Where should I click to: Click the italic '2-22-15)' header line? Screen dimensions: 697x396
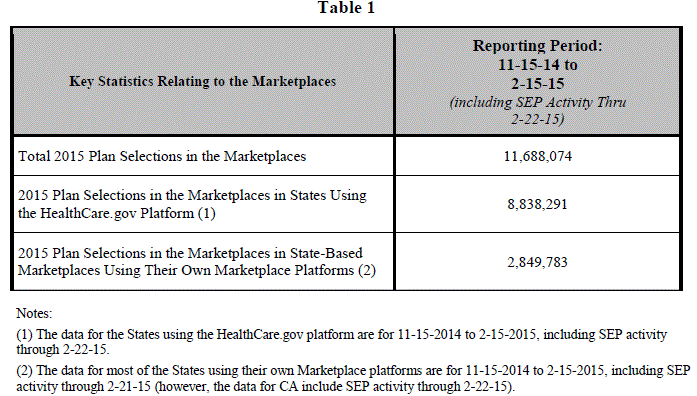tap(537, 119)
